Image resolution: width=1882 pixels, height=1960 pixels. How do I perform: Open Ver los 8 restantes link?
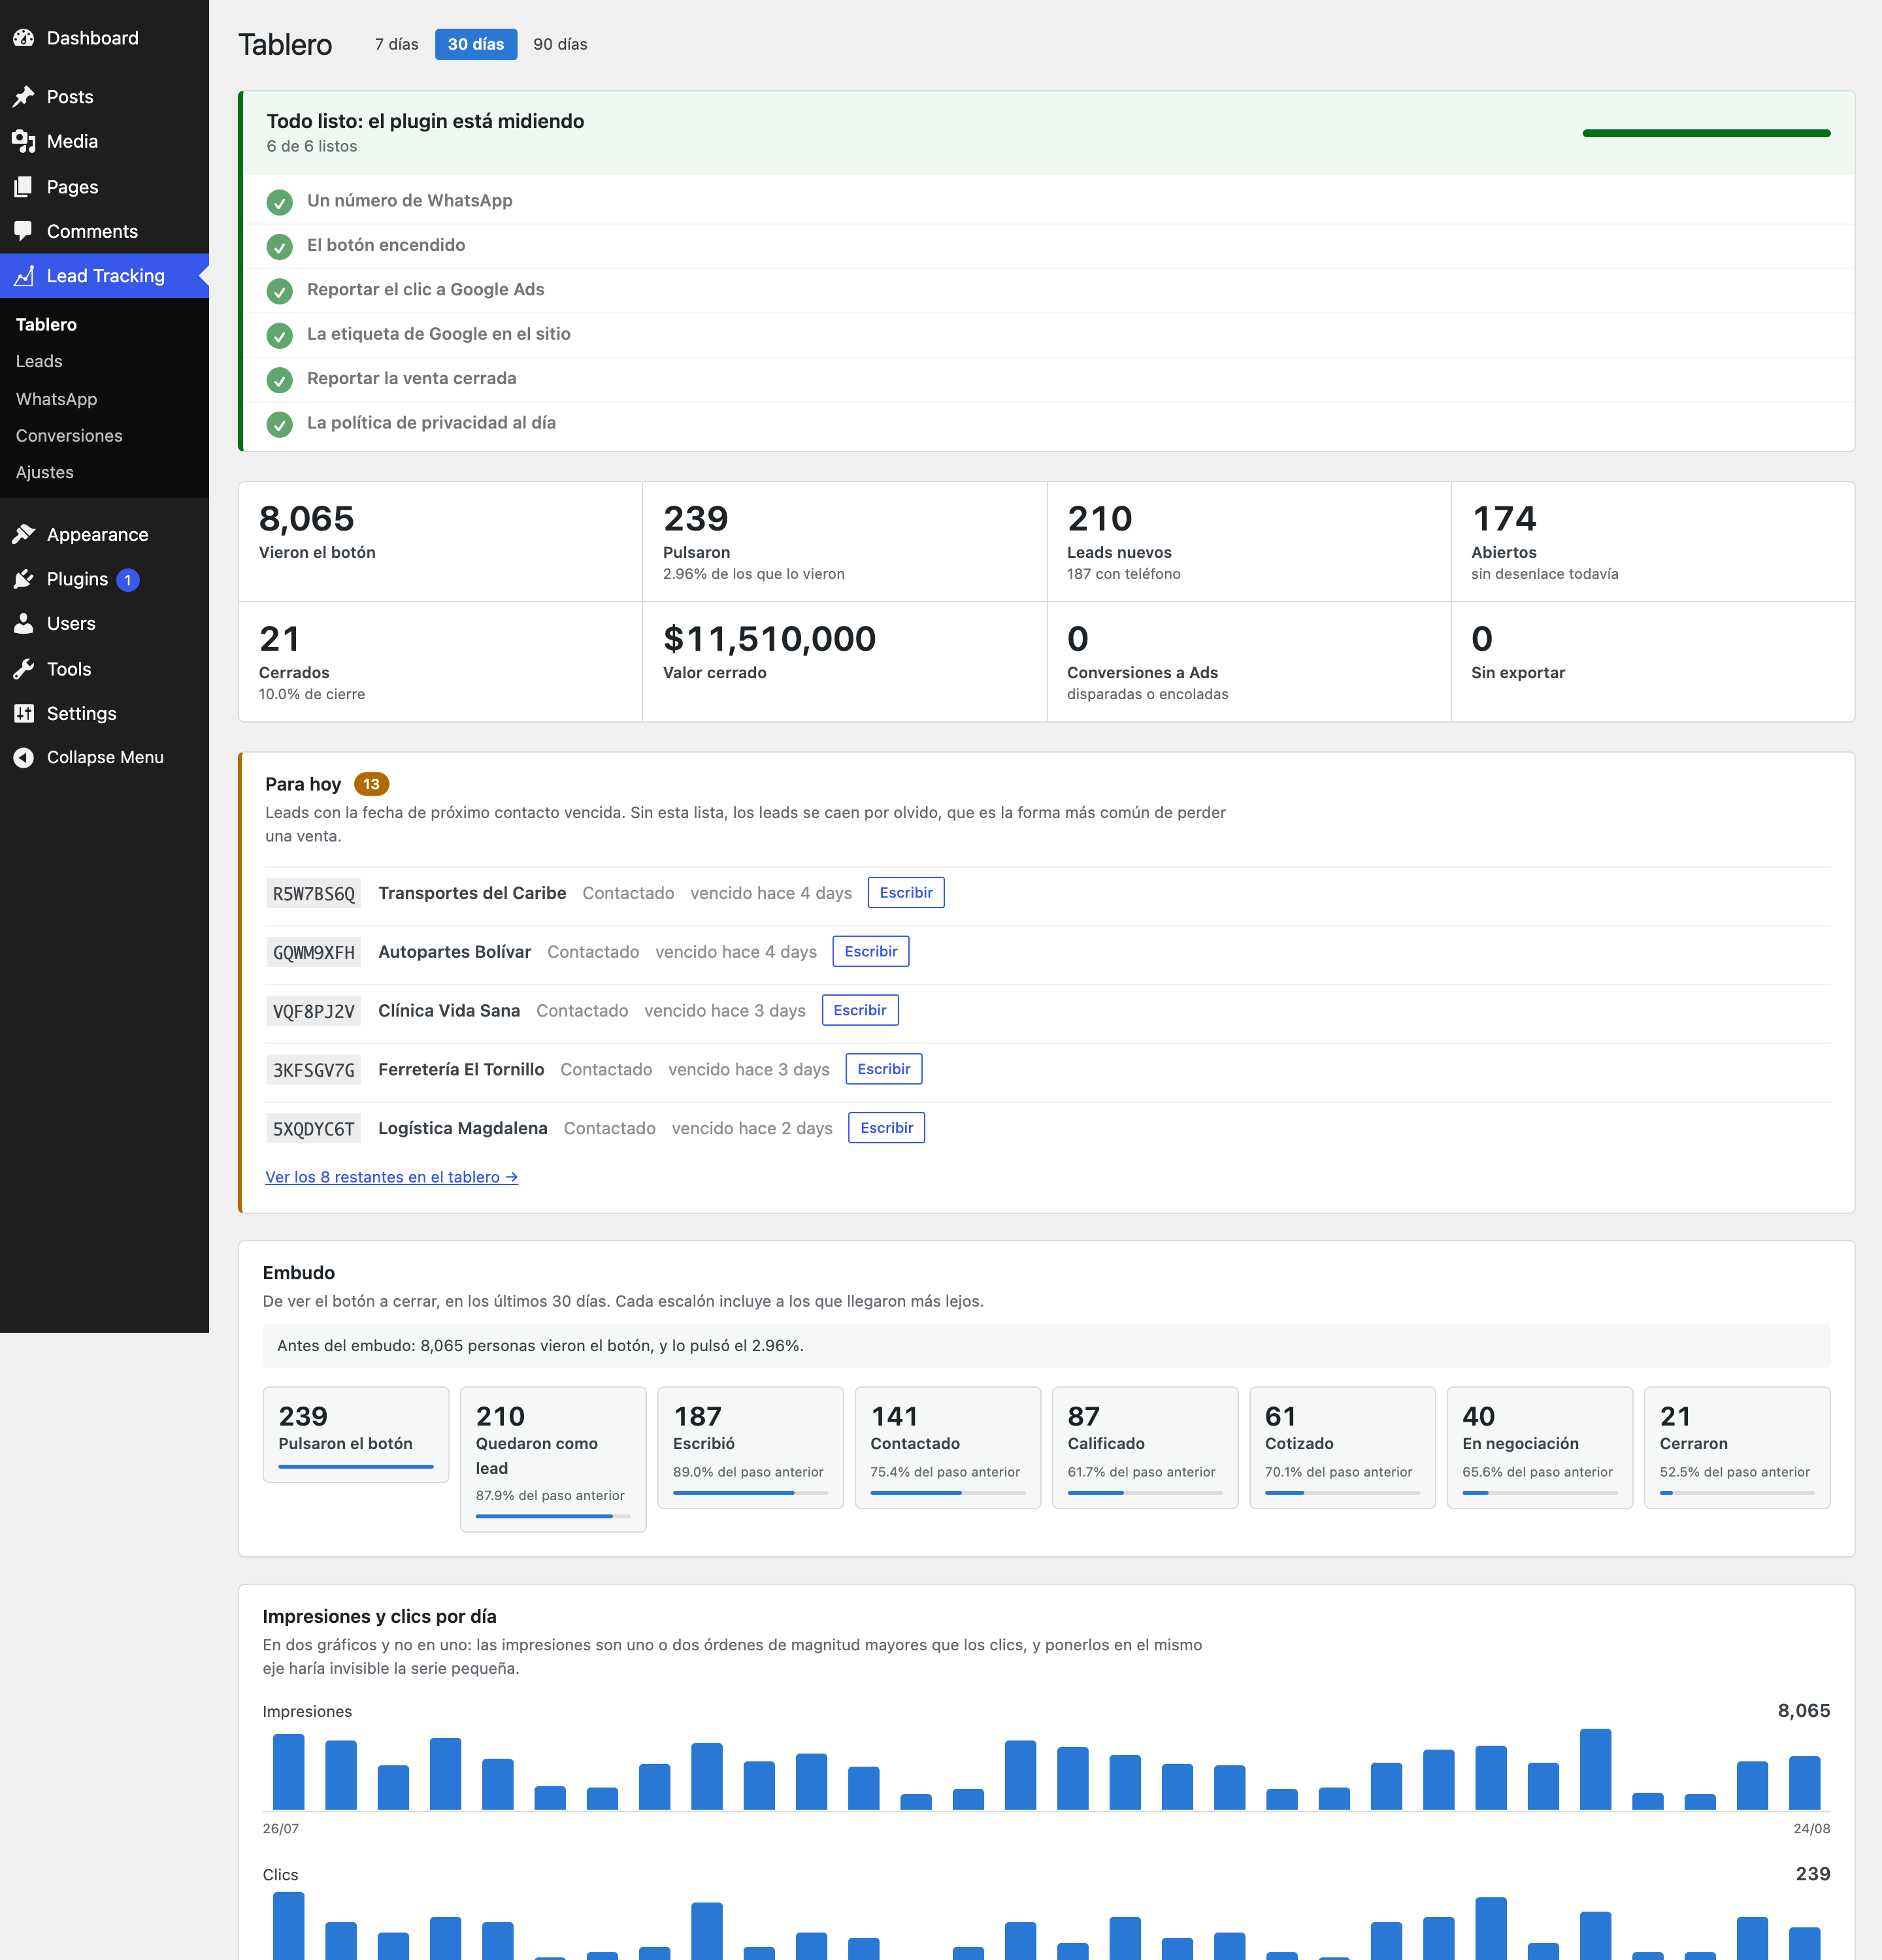coord(392,1177)
